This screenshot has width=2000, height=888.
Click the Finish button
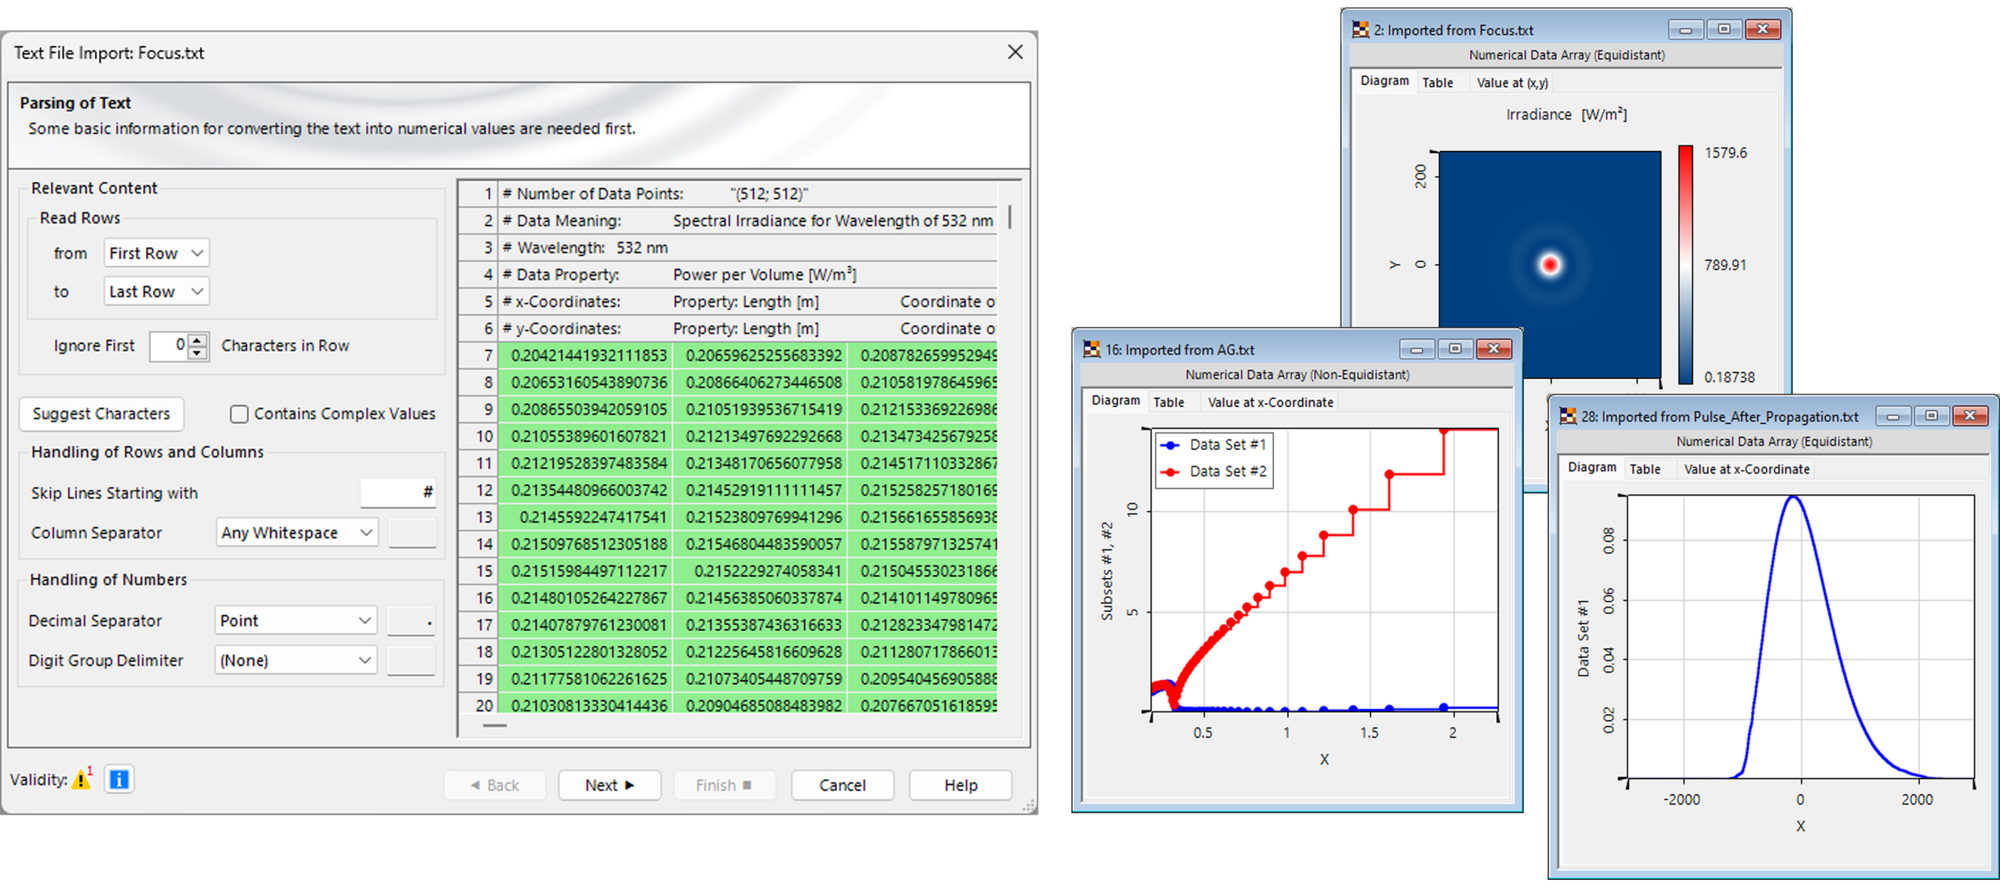pyautogui.click(x=724, y=785)
